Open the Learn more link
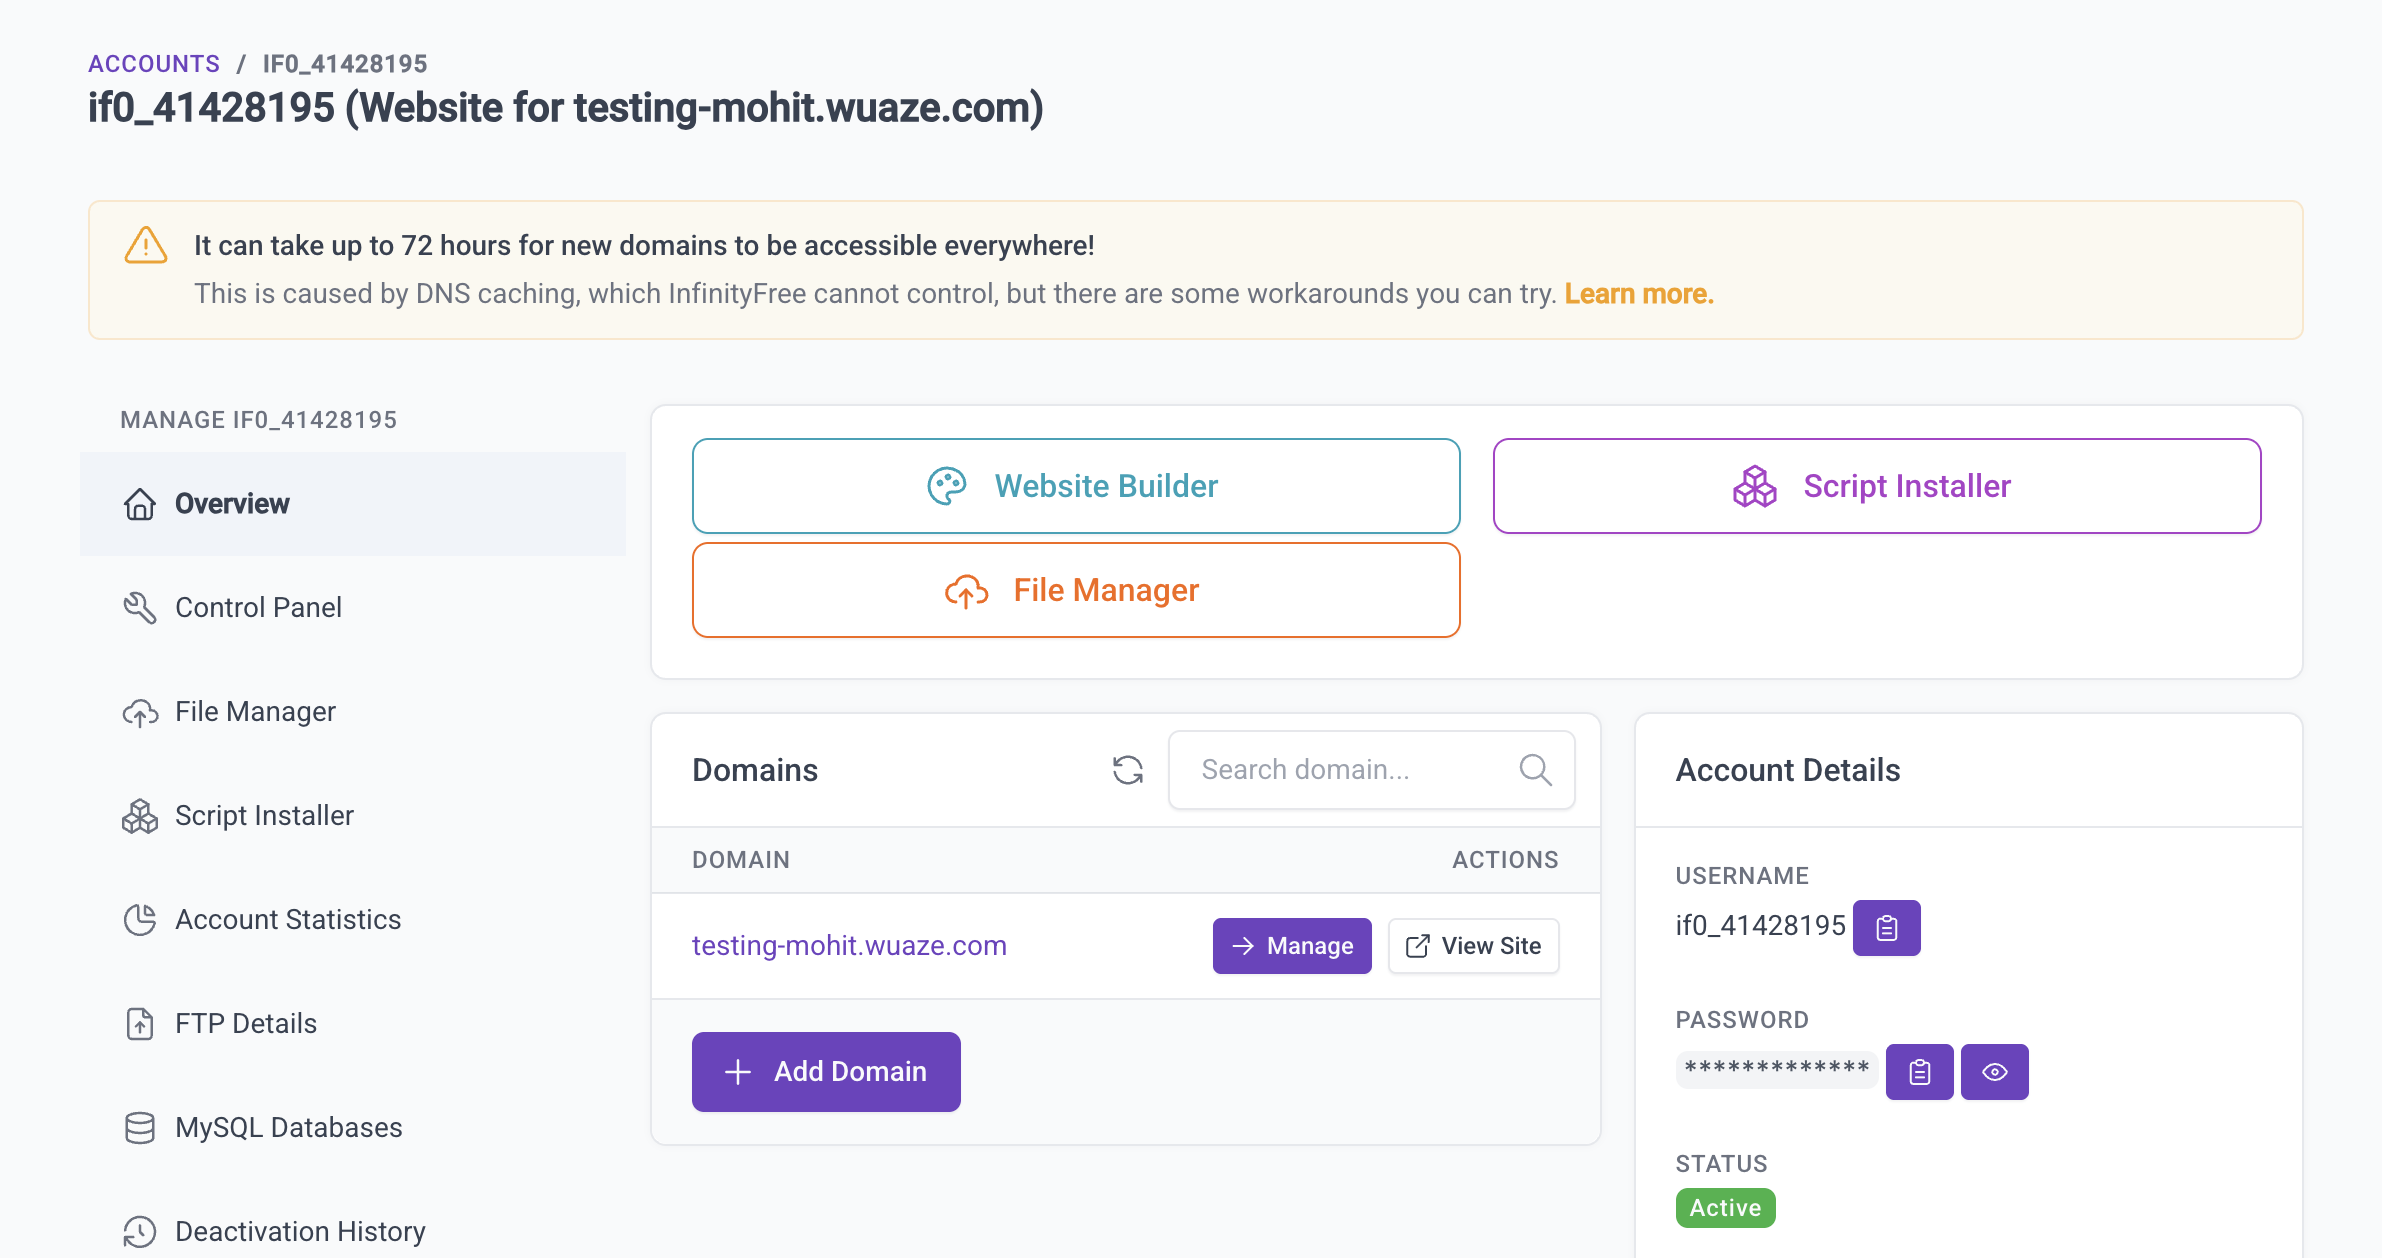 click(1638, 293)
